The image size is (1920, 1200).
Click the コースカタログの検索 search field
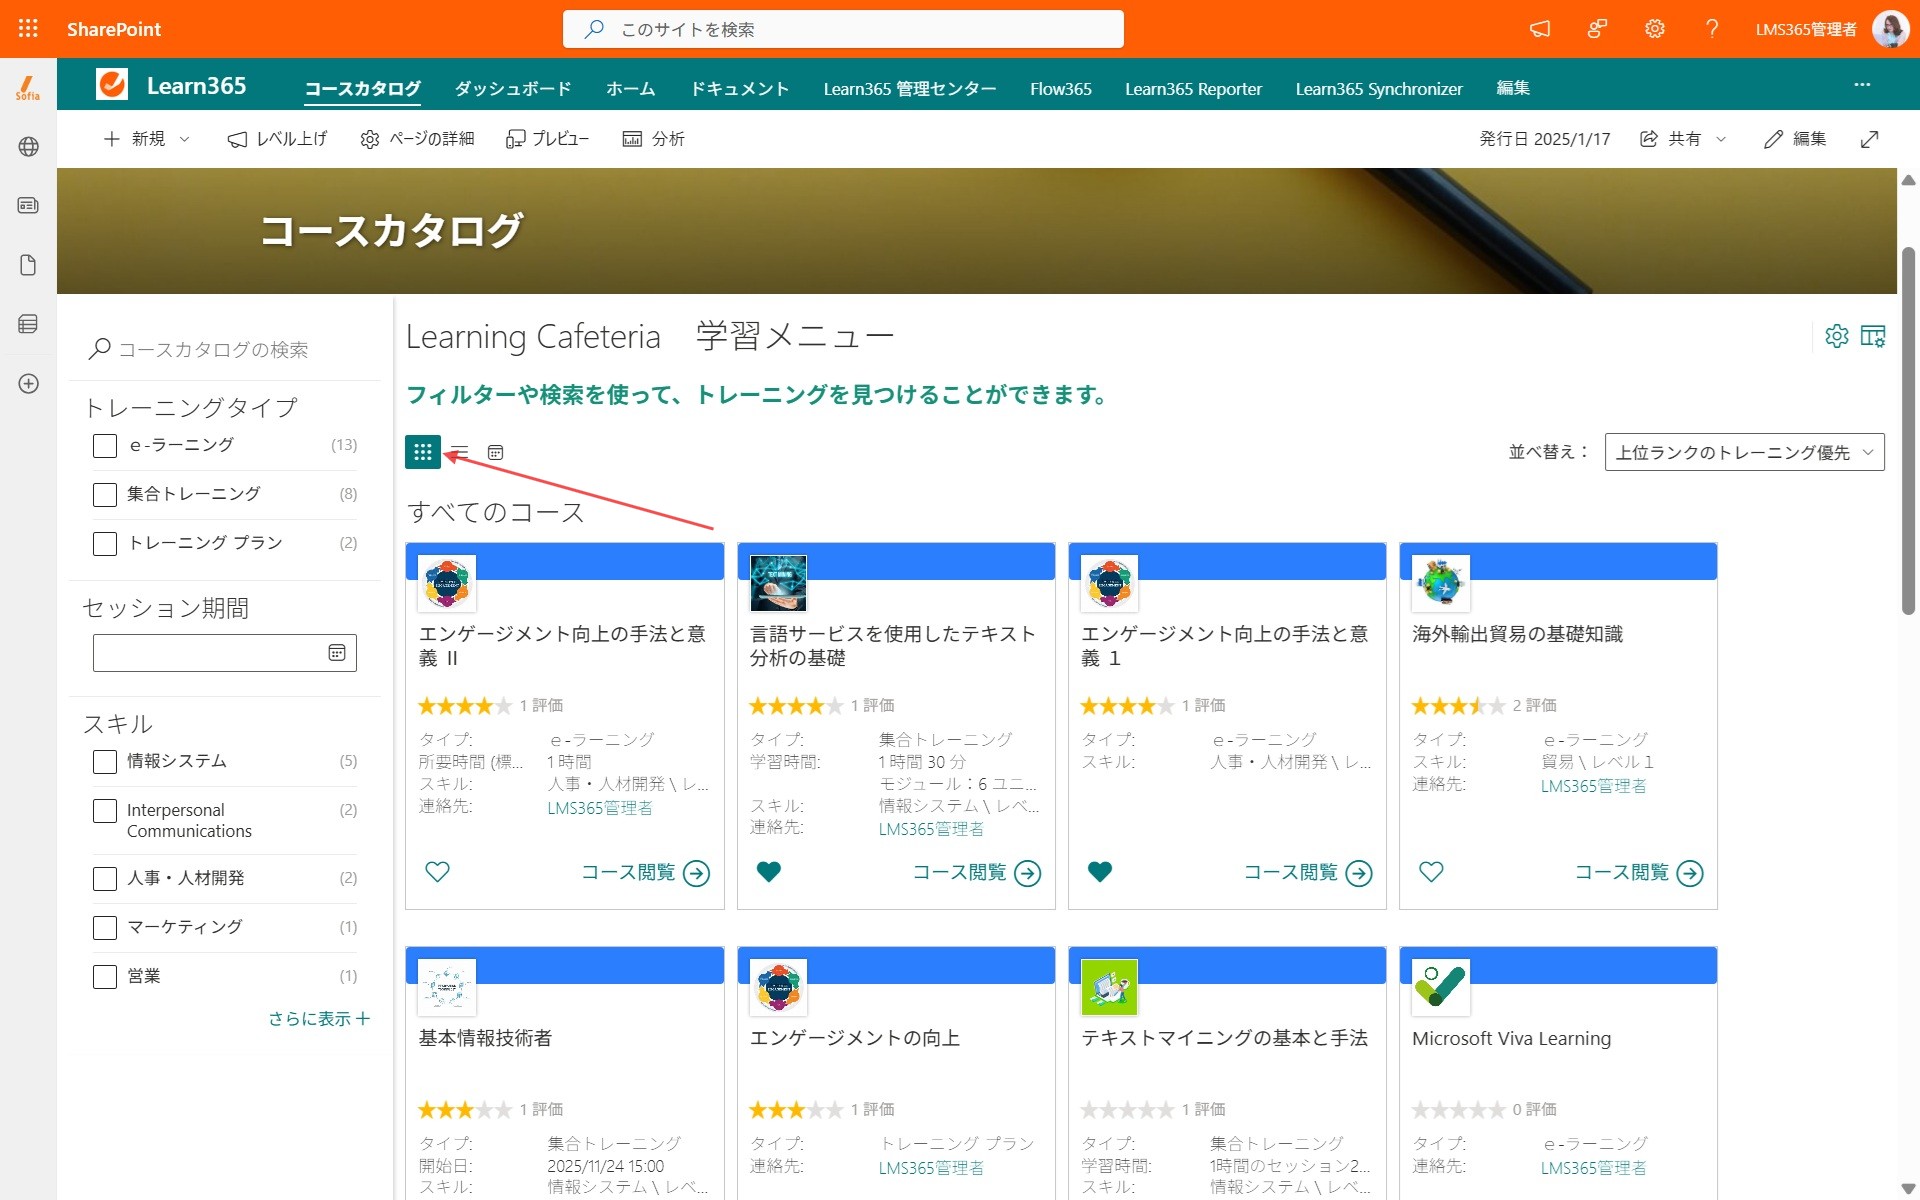225,349
